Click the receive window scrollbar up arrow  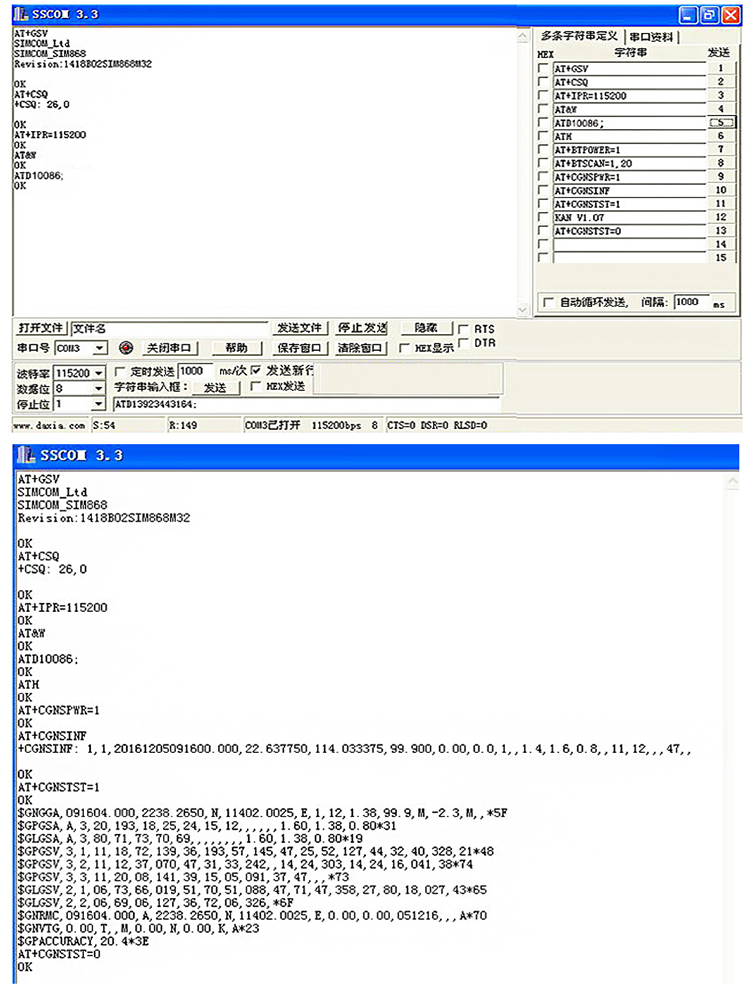pyautogui.click(x=520, y=36)
